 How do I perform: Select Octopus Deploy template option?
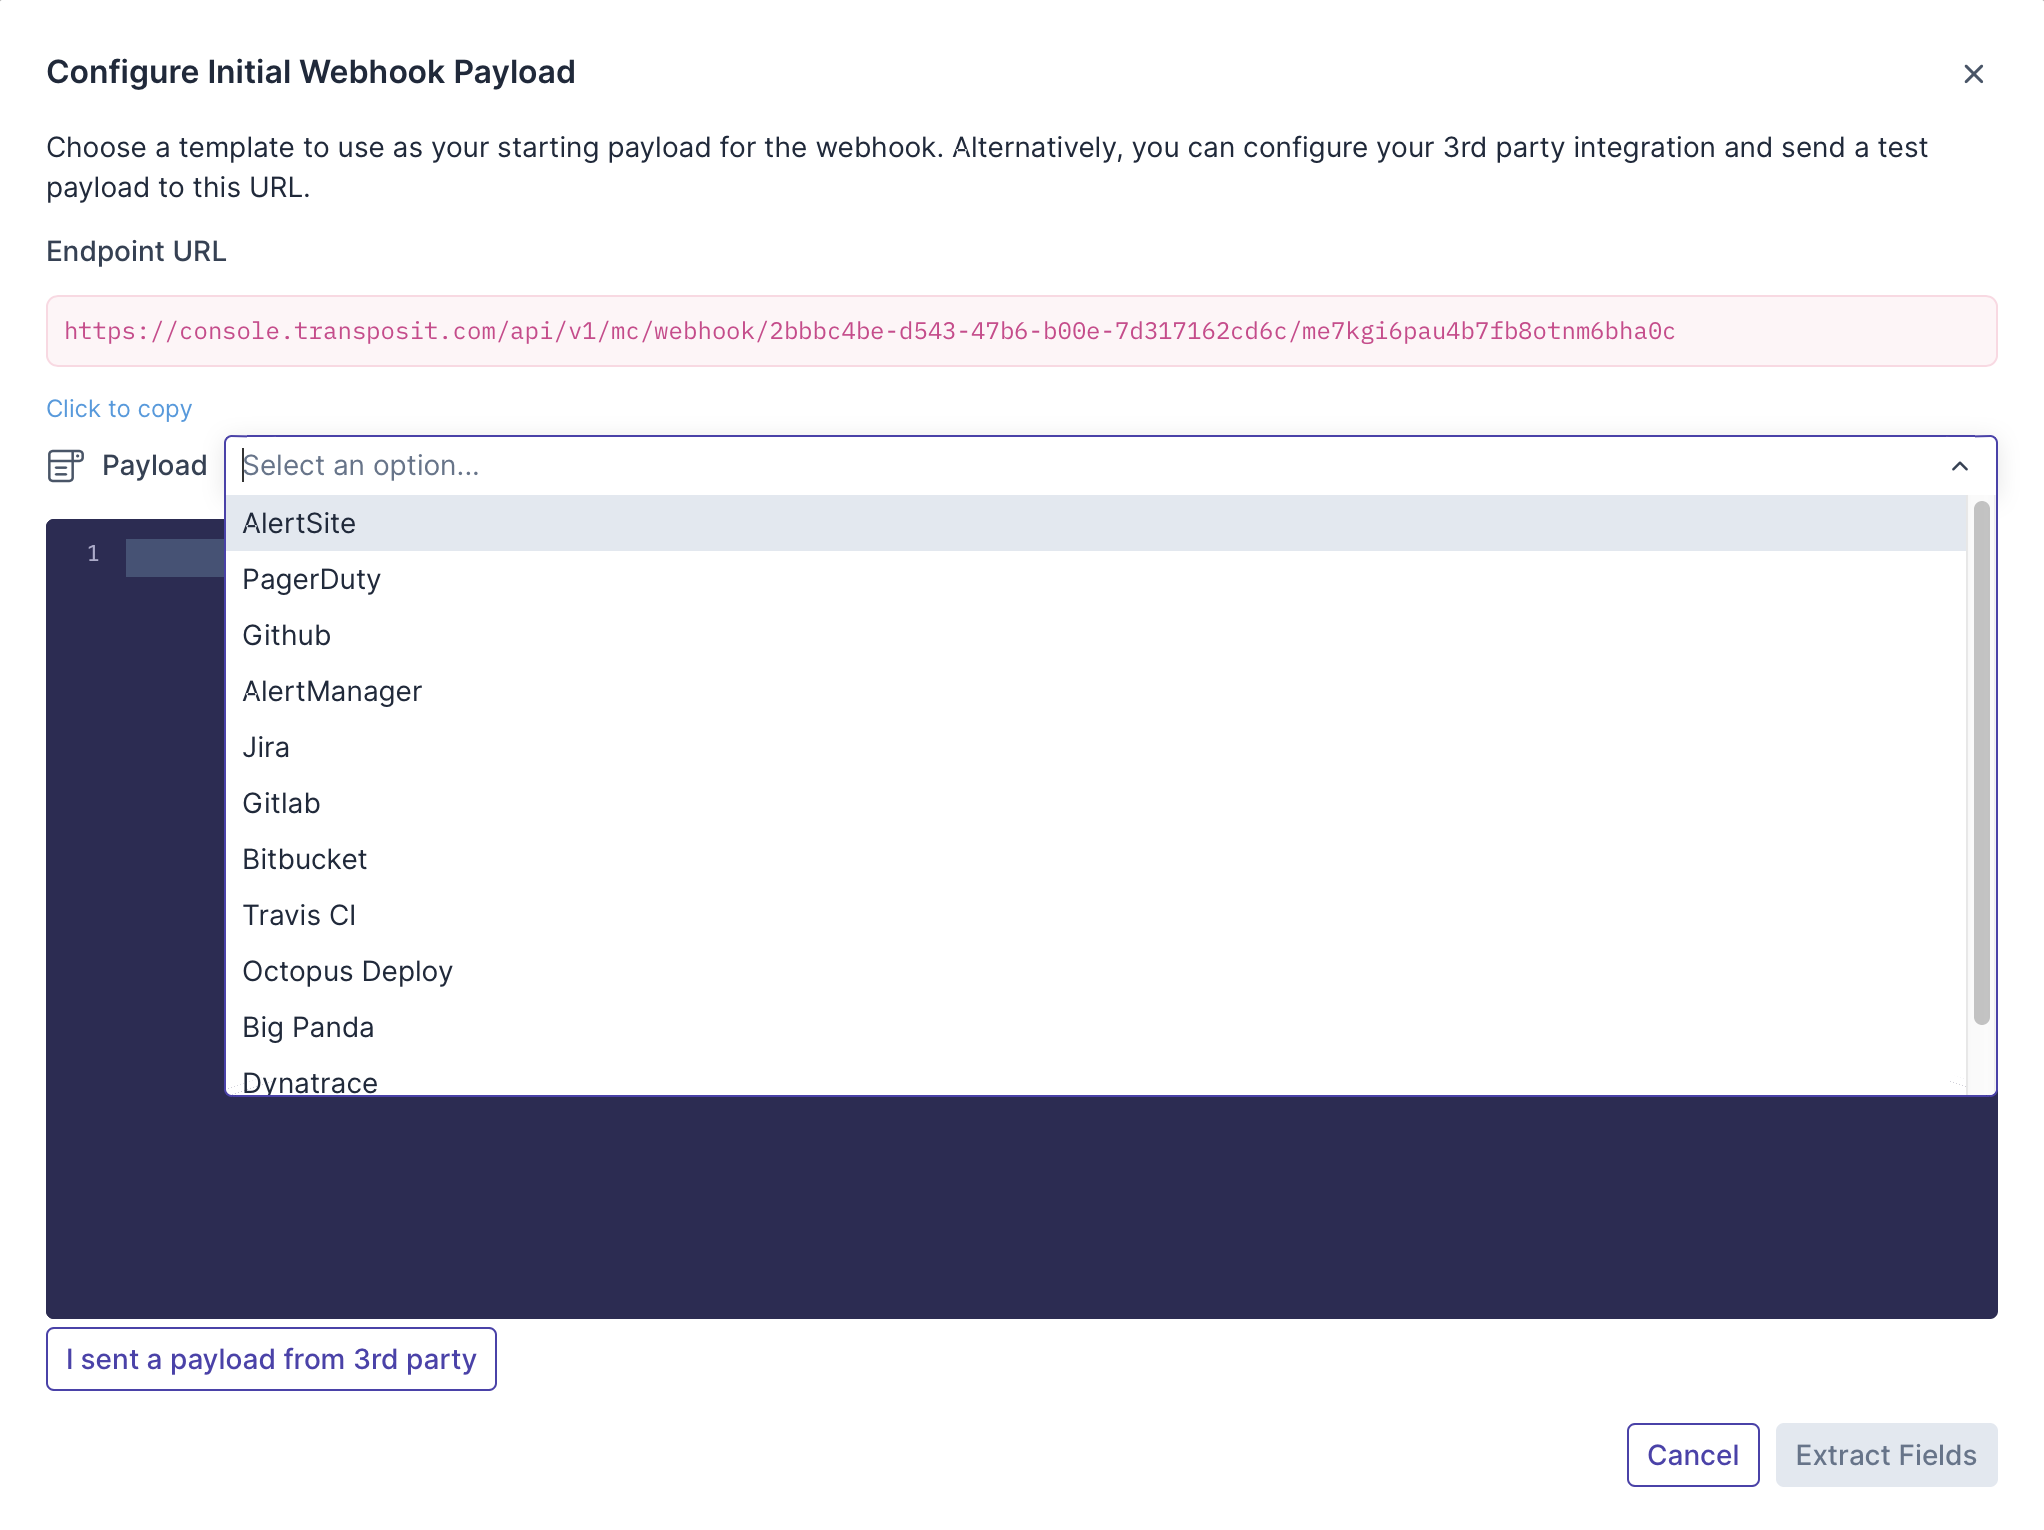click(347, 971)
